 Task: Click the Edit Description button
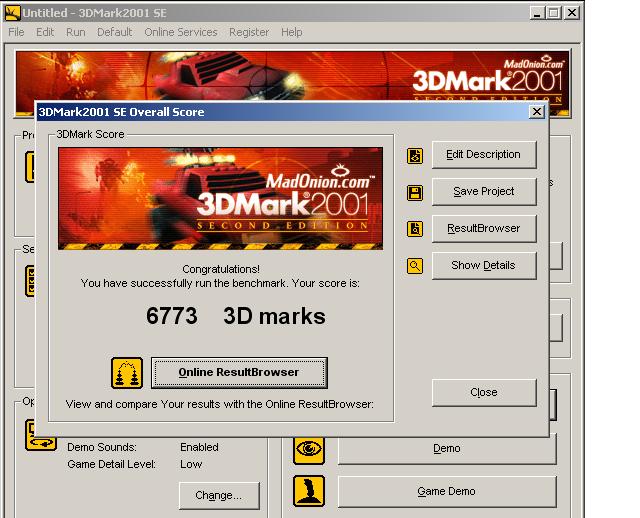coord(484,154)
